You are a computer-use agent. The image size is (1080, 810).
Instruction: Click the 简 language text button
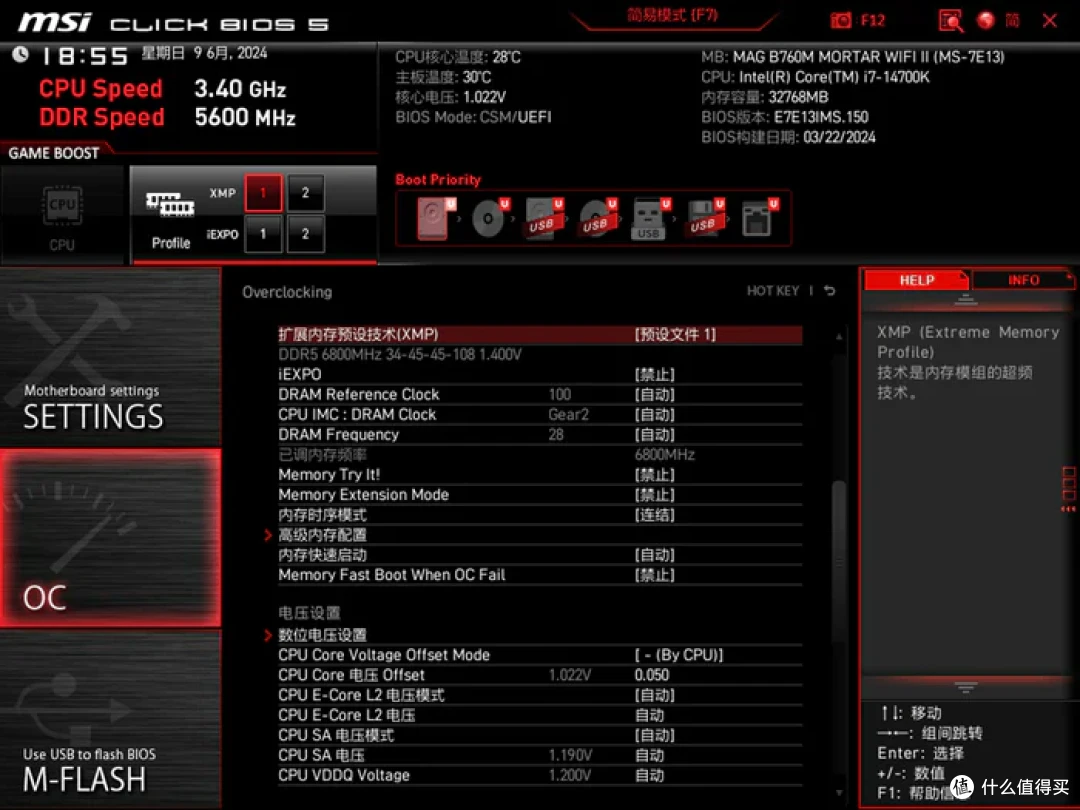pos(1012,21)
